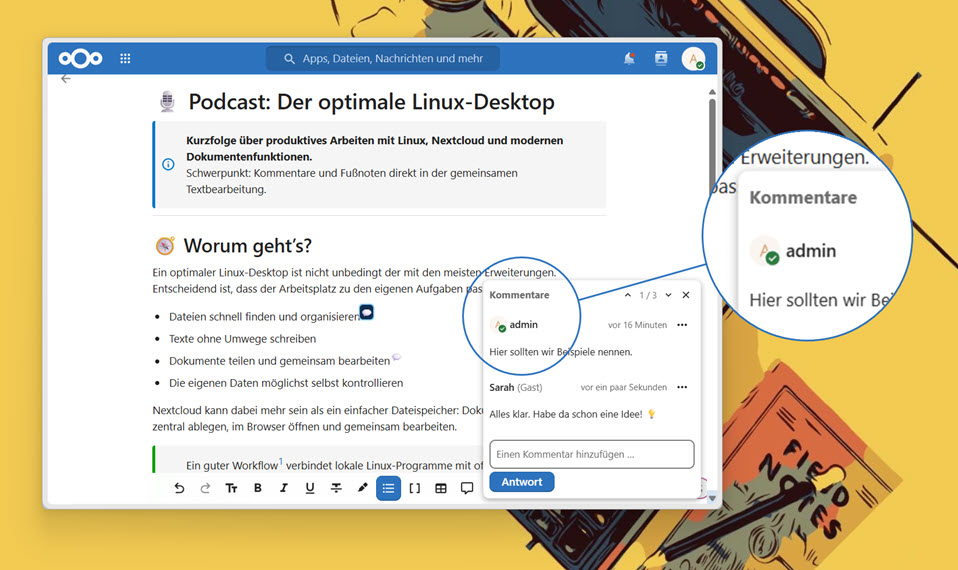Screen dimensions: 958x570
Task: Close the Kommentare panel
Action: pos(686,295)
